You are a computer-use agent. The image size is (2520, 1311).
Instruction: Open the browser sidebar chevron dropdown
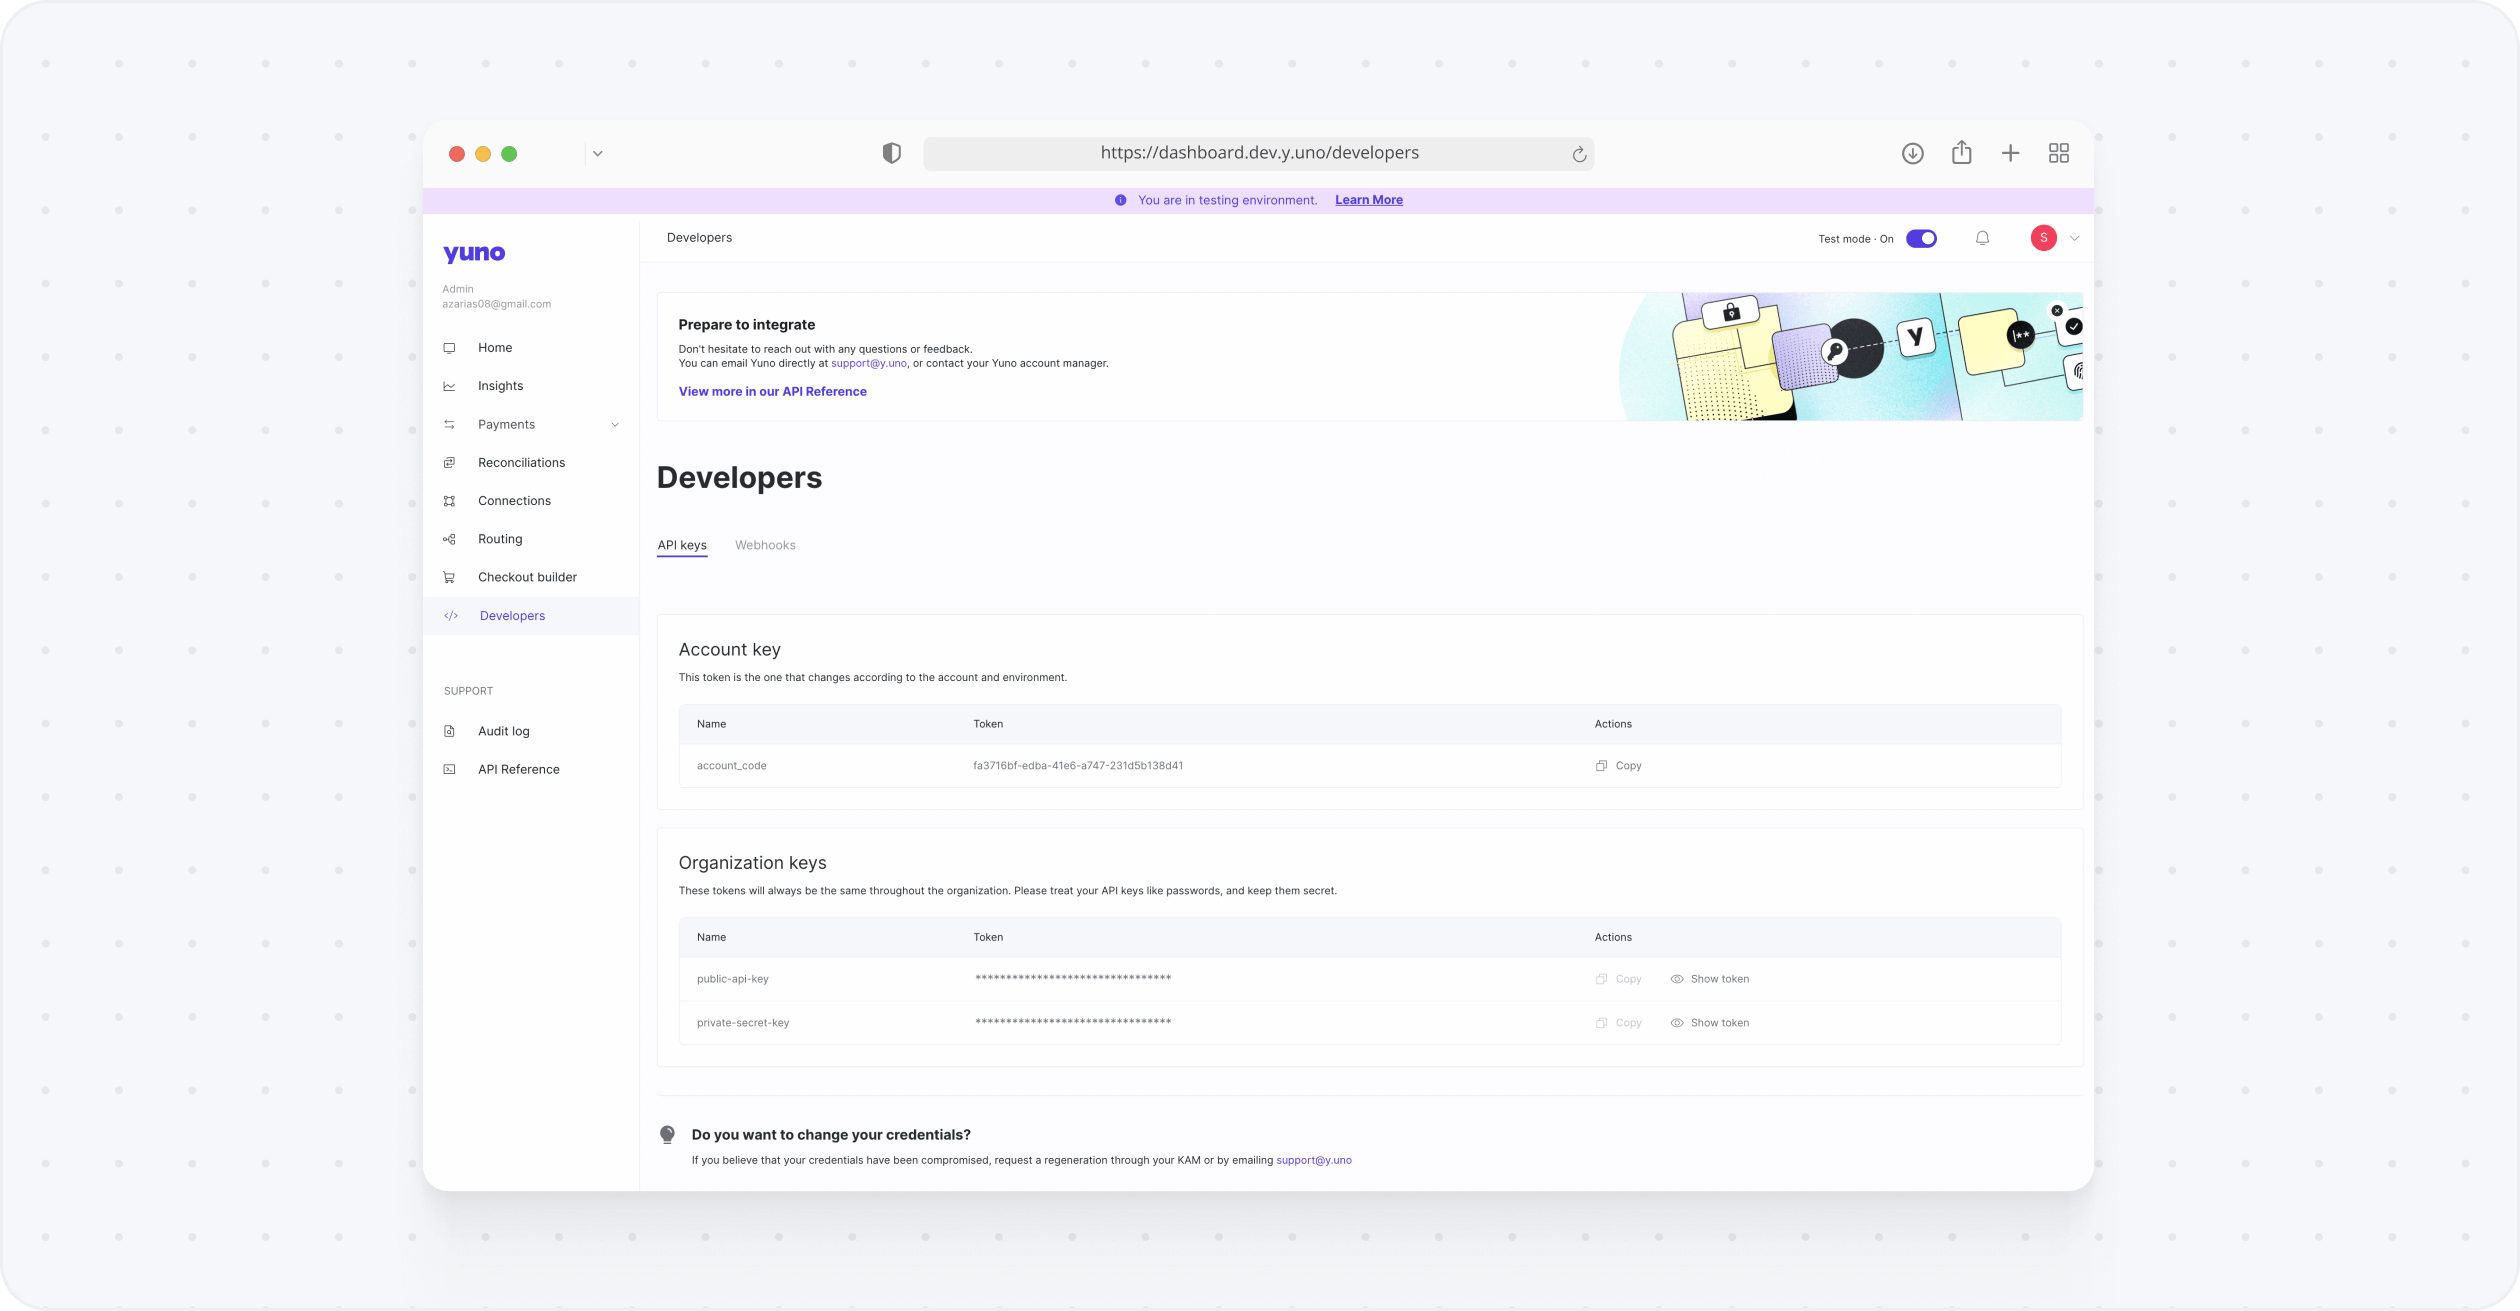597,154
